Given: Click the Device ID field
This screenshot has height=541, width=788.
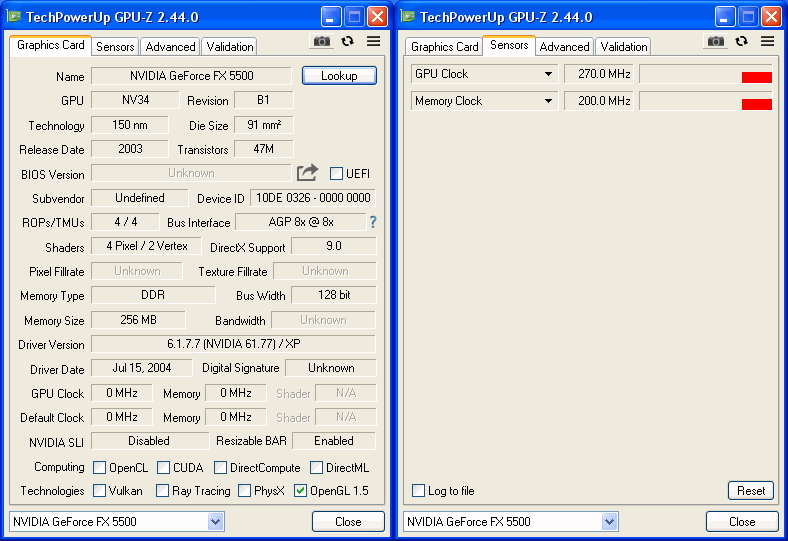Looking at the screenshot, I should (x=313, y=198).
